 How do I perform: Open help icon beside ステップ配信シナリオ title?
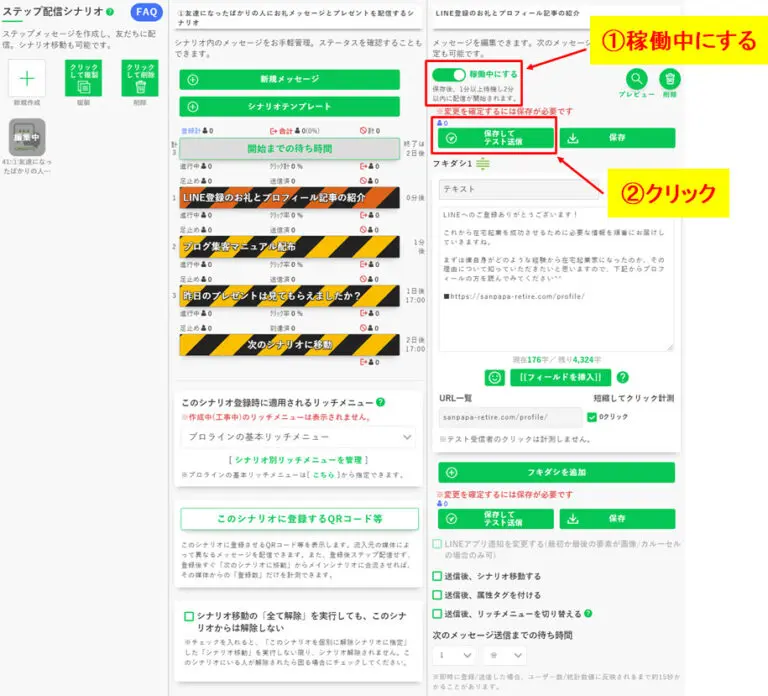pos(110,12)
